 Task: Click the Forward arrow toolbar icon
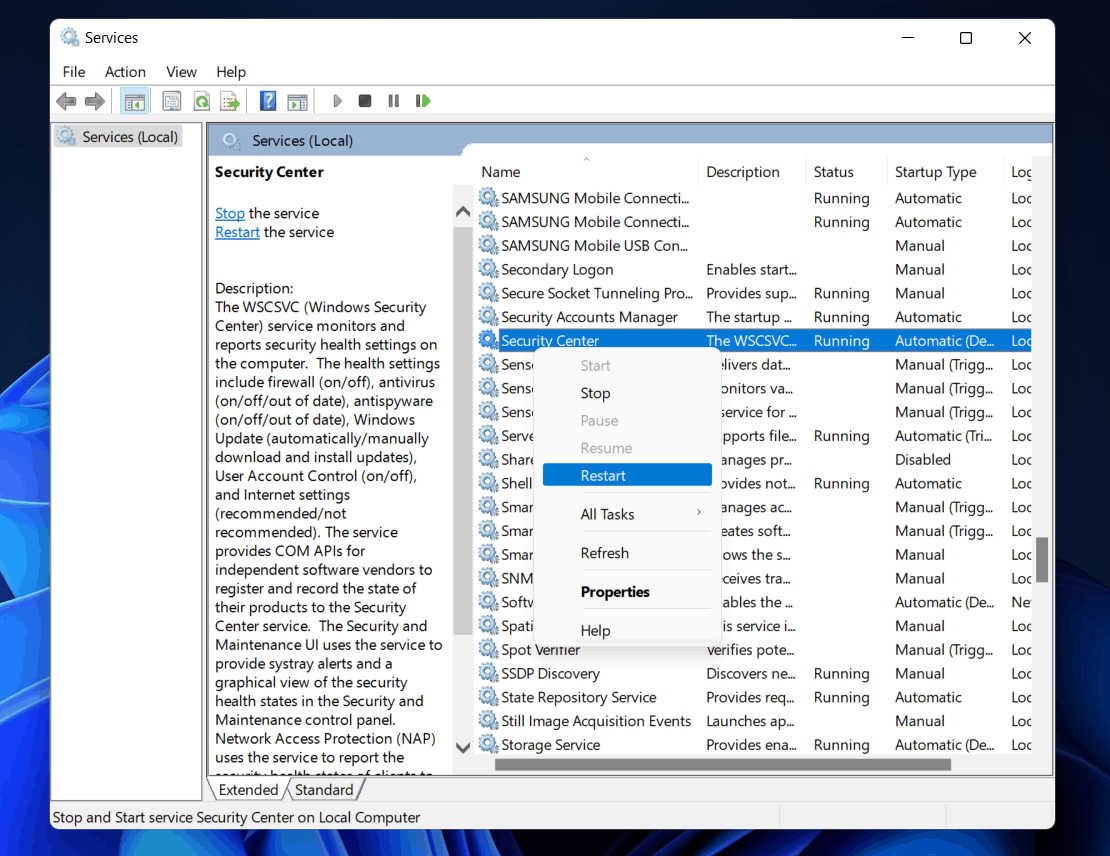coord(95,101)
